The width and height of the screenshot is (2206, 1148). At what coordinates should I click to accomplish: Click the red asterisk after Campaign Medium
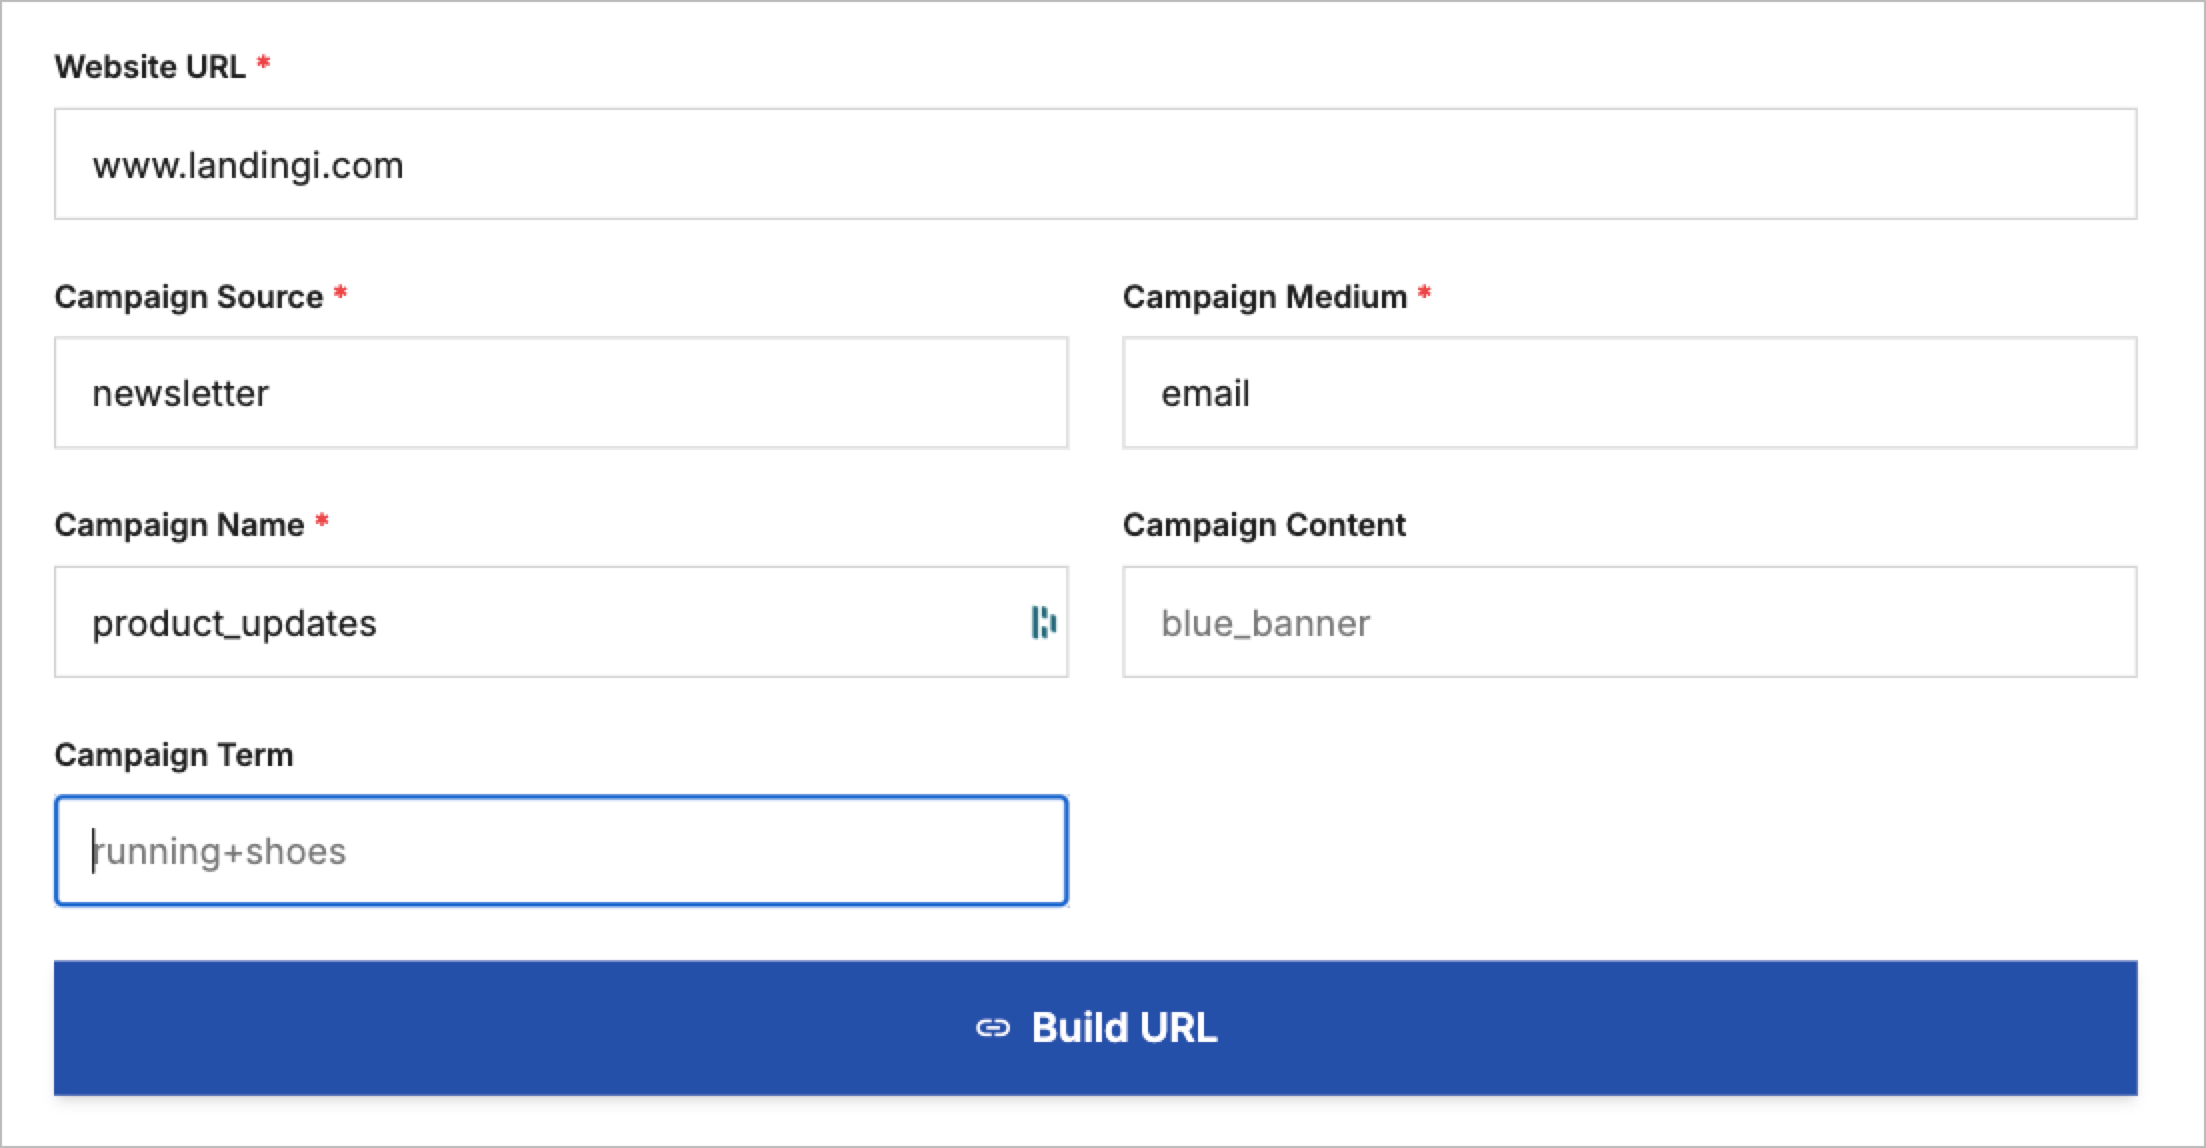(1424, 294)
